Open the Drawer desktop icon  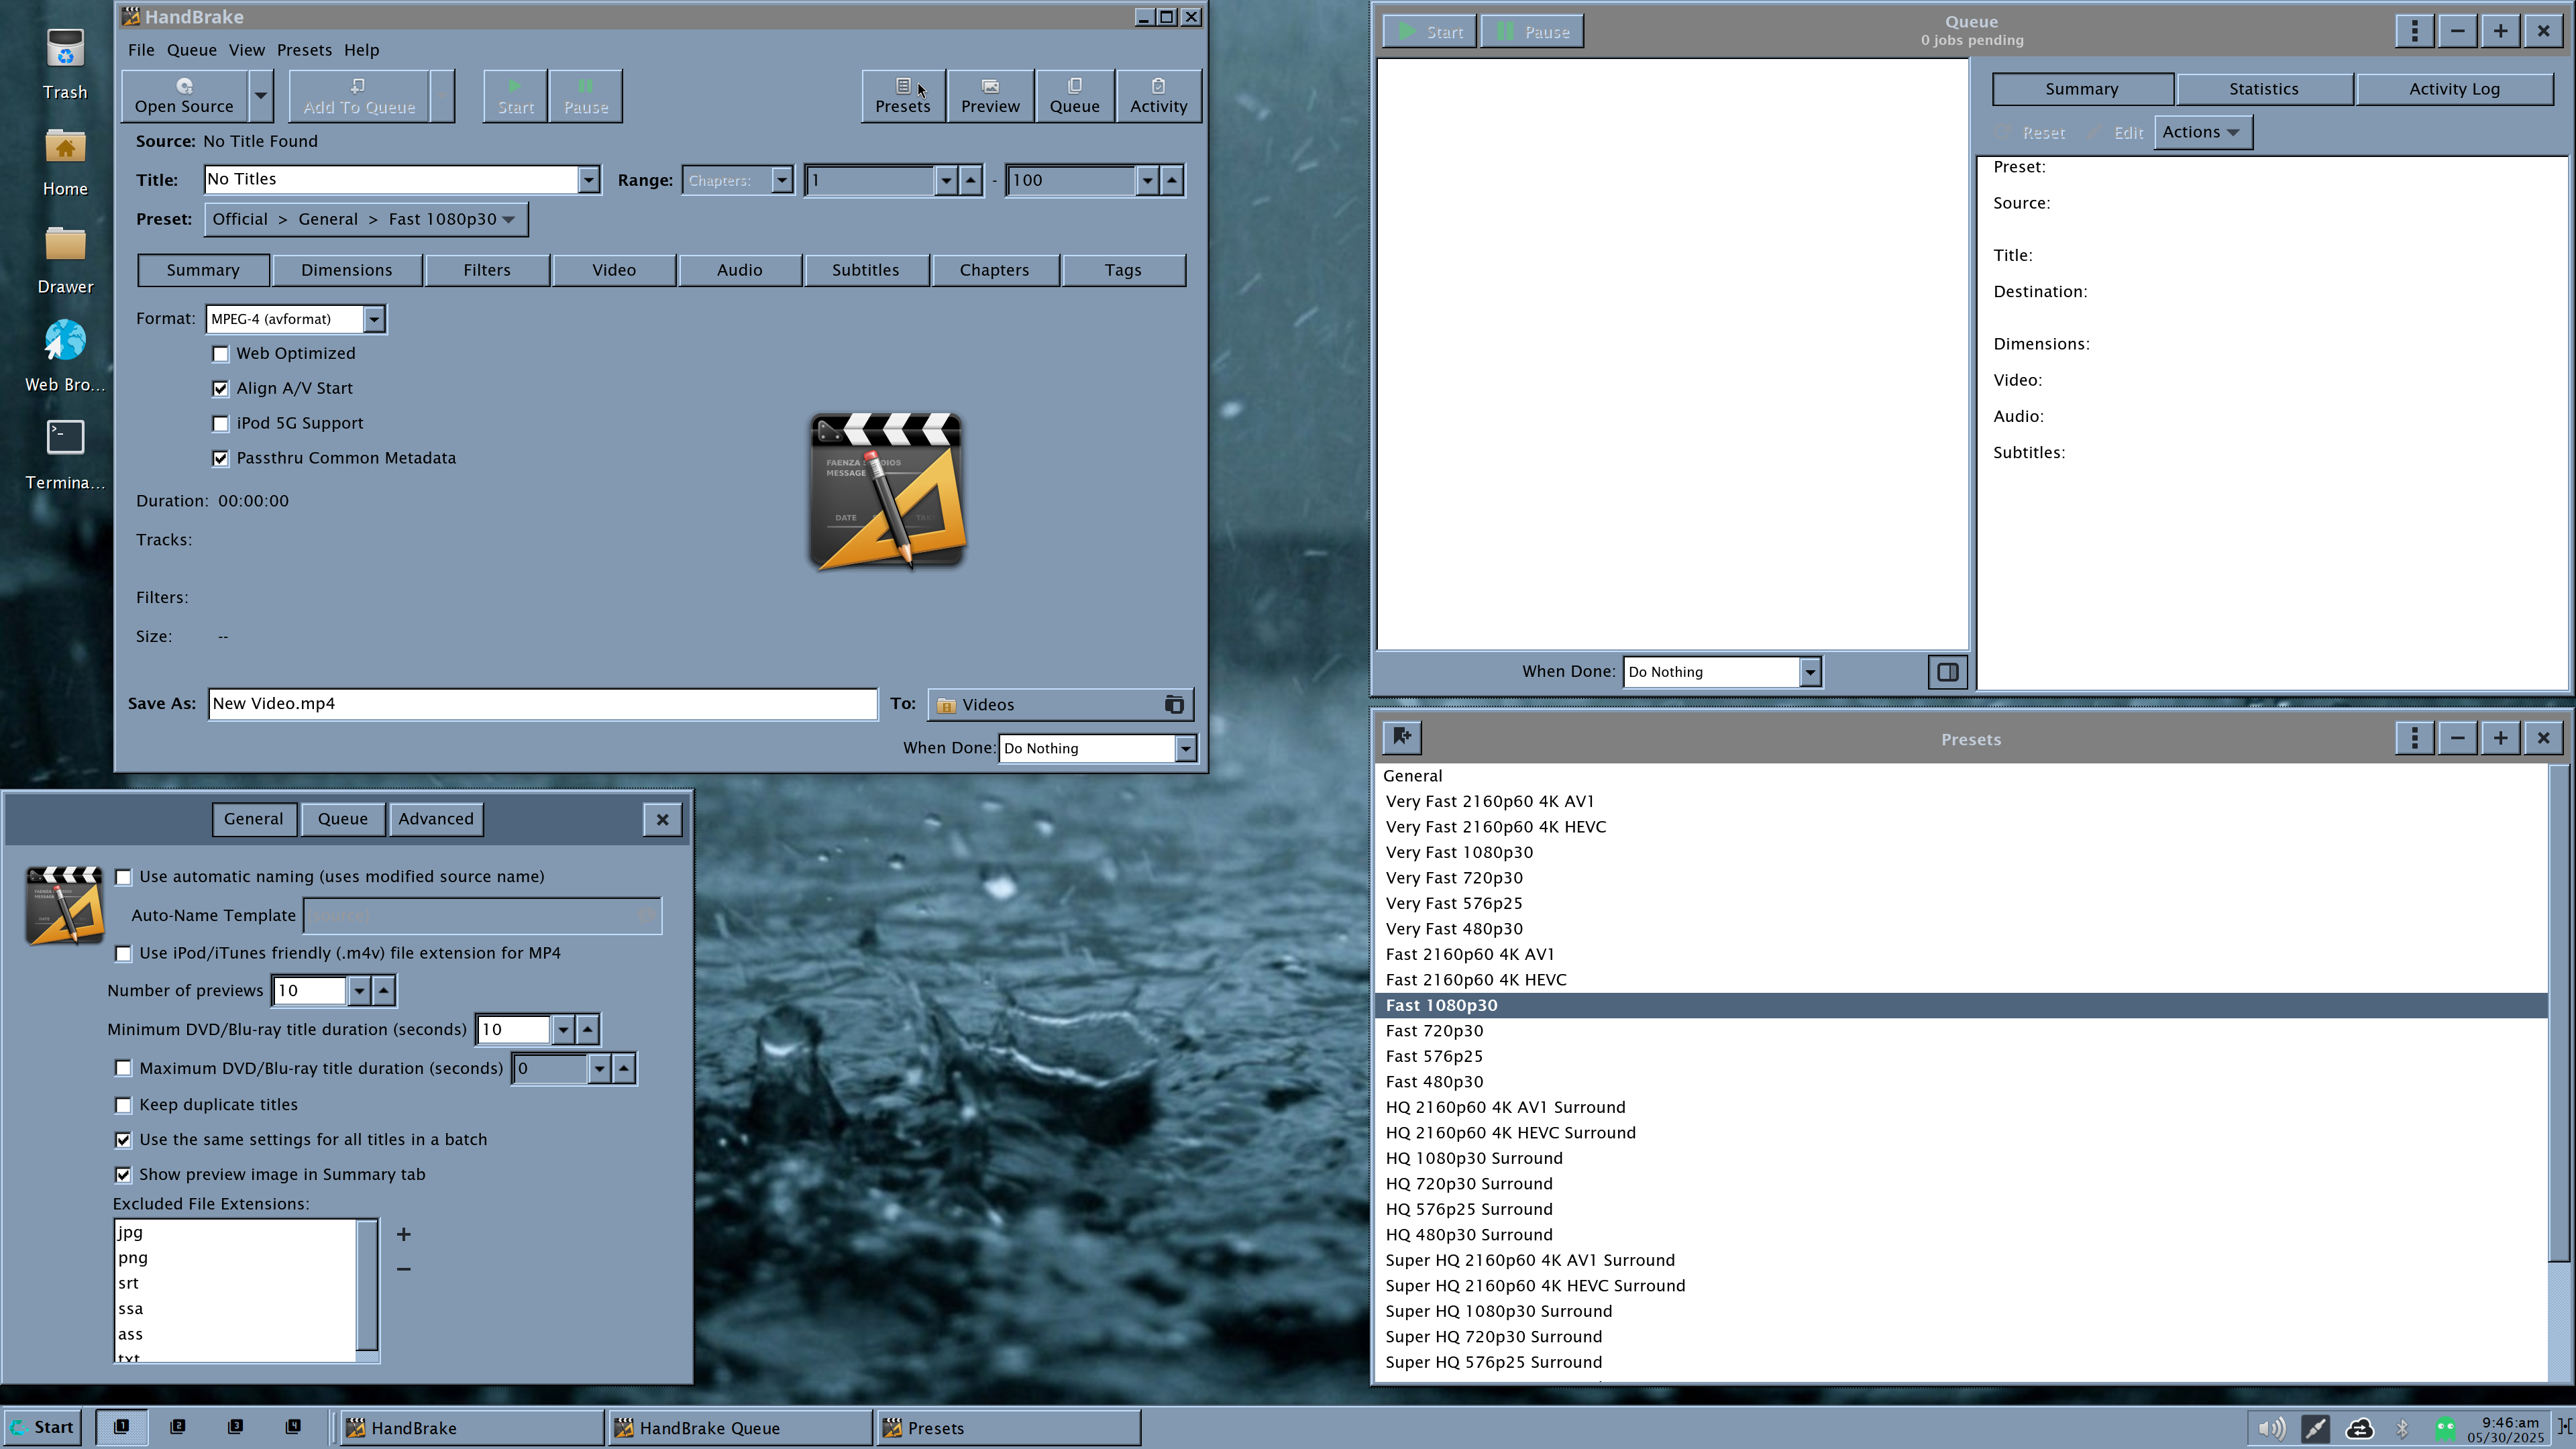point(65,259)
